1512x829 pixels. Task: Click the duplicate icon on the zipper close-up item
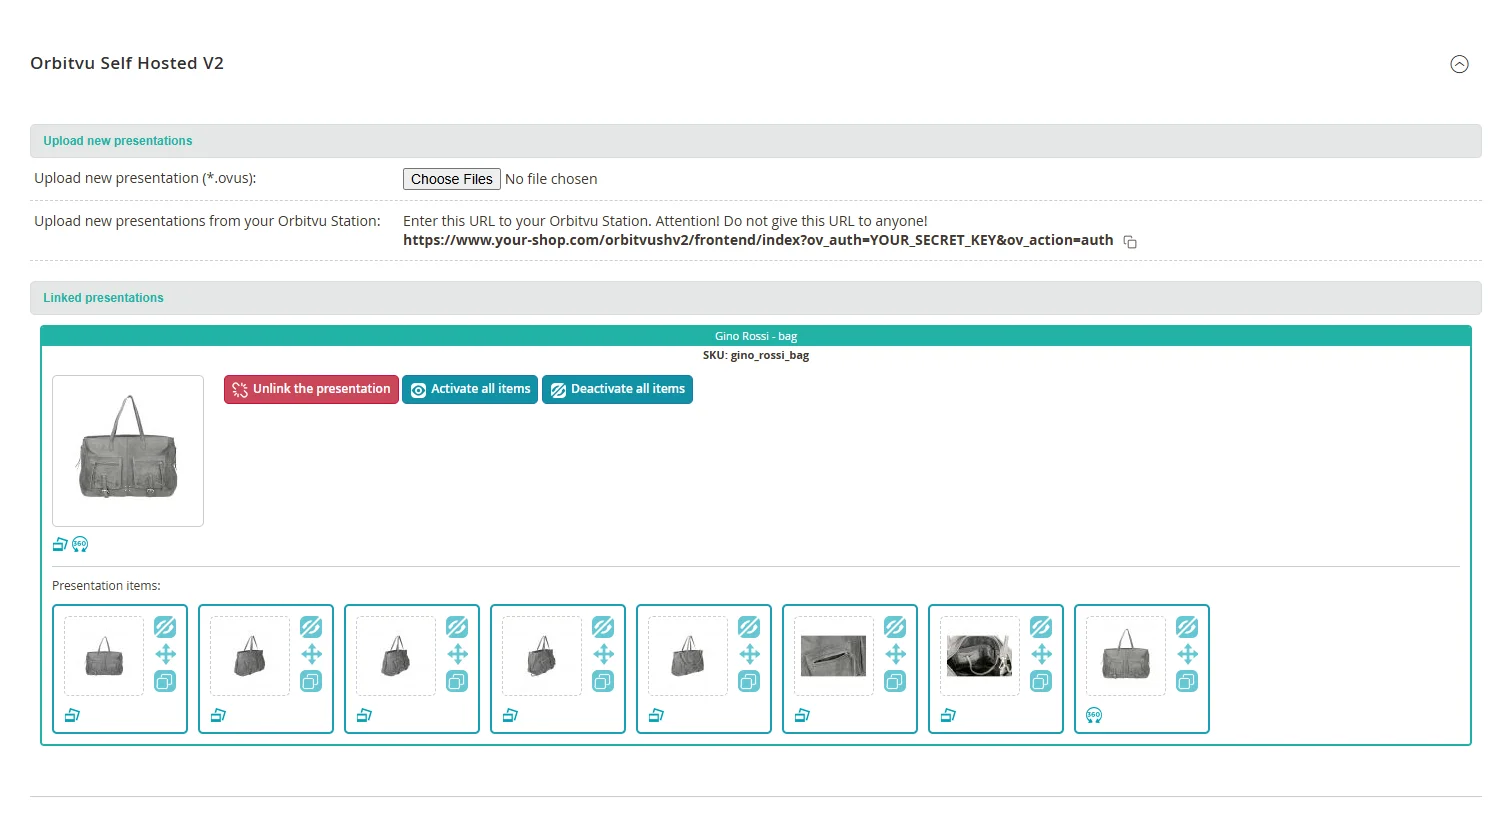click(x=895, y=681)
